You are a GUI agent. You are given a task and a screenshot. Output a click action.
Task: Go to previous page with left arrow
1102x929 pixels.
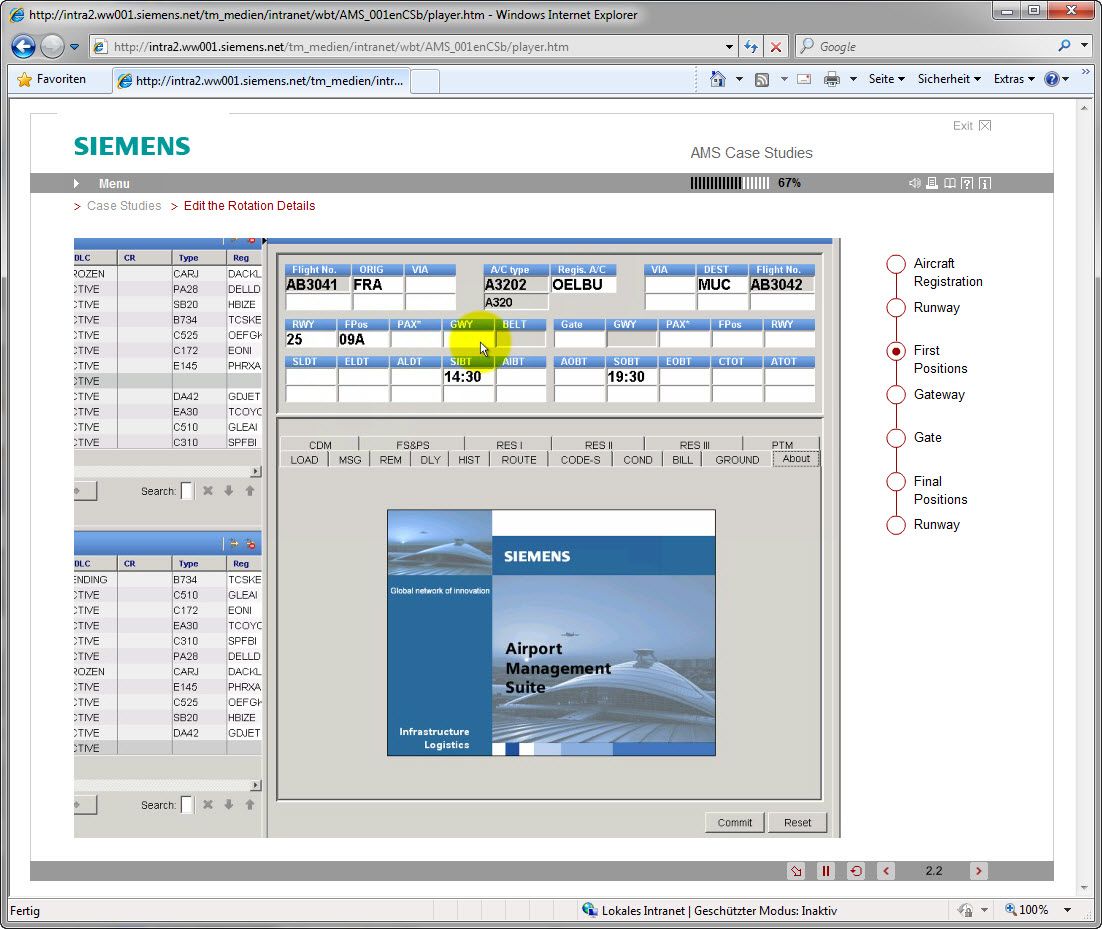click(x=886, y=871)
